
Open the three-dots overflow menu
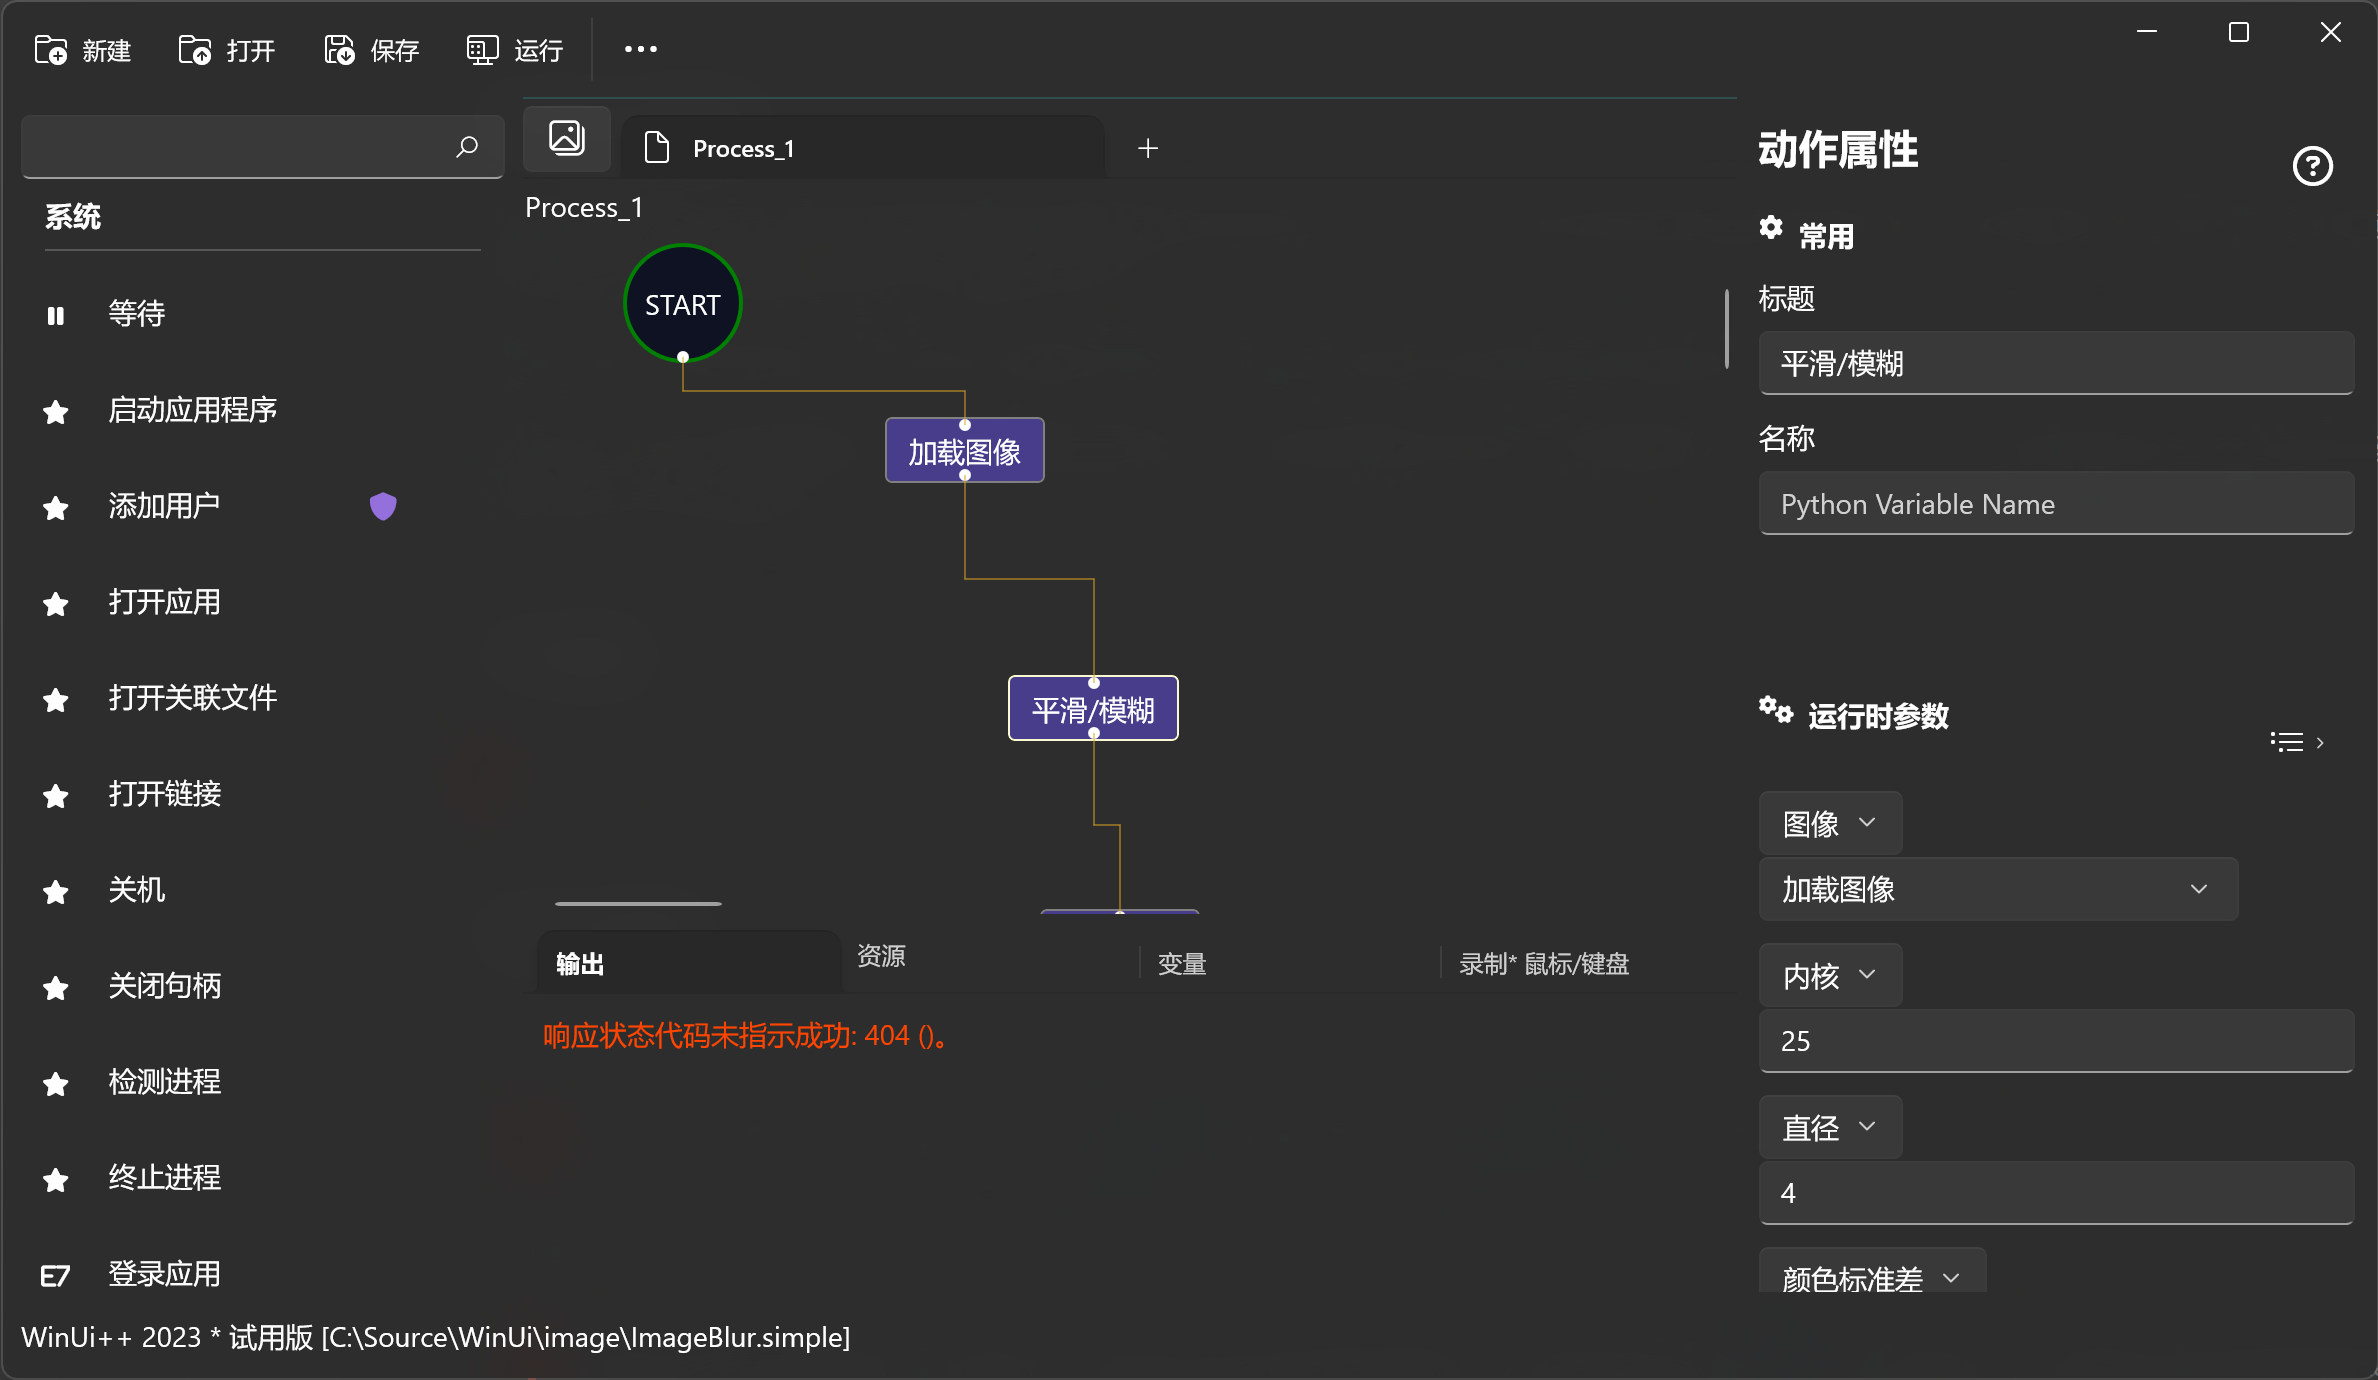(x=640, y=49)
